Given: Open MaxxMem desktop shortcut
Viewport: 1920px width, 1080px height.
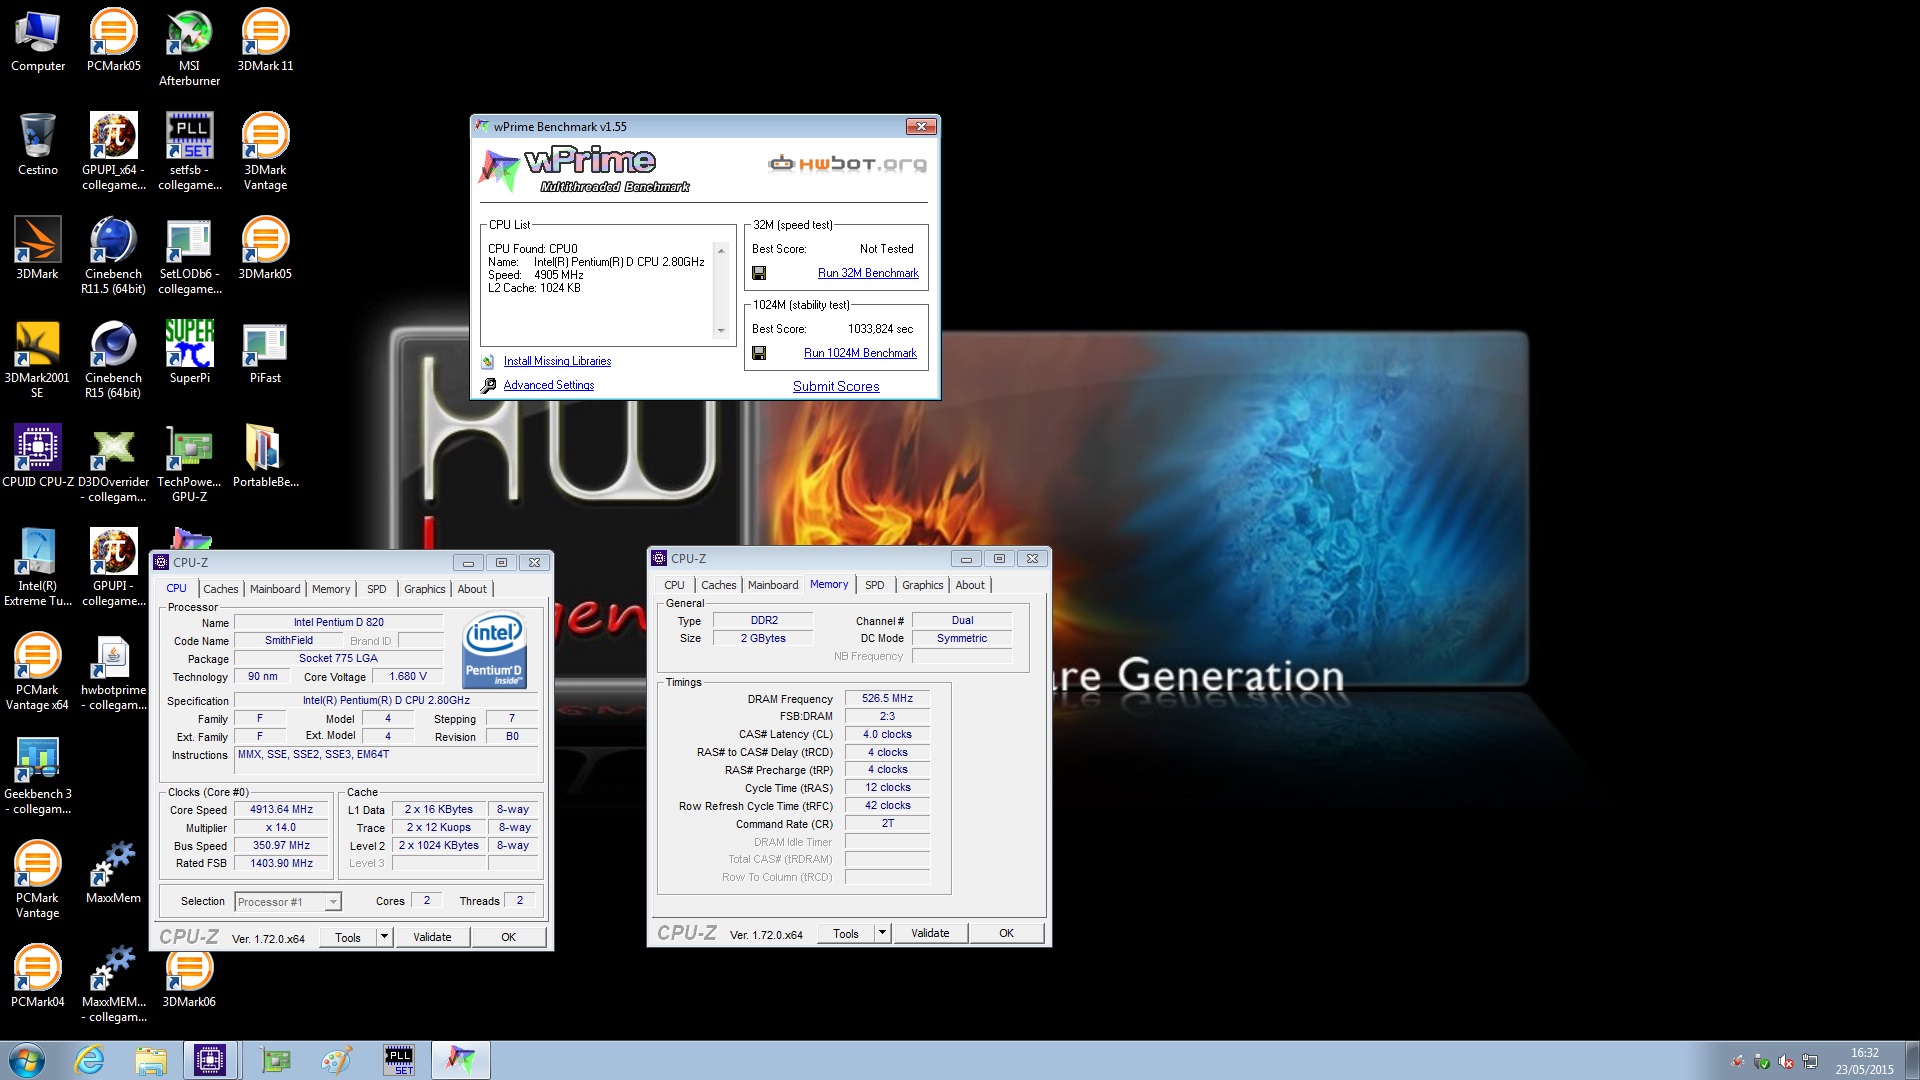Looking at the screenshot, I should [114, 872].
